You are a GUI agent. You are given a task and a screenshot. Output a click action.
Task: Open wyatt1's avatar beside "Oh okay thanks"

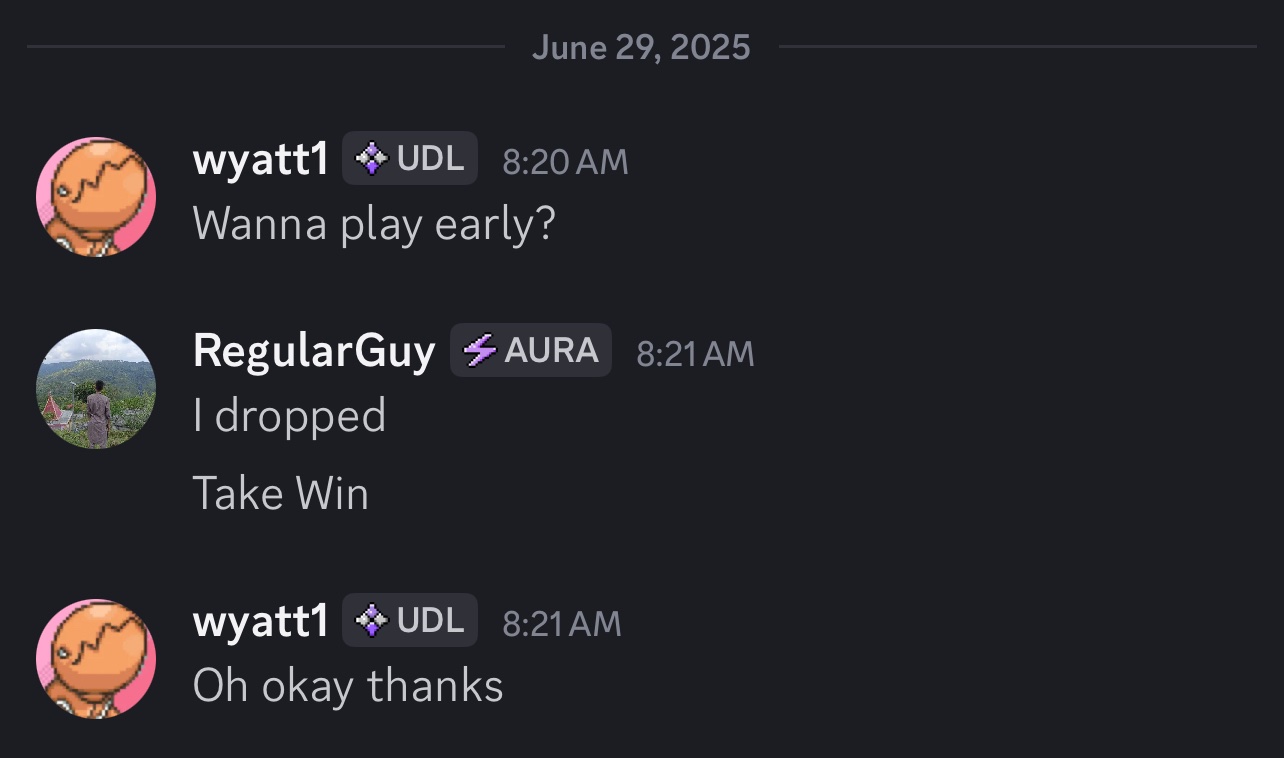[x=96, y=659]
